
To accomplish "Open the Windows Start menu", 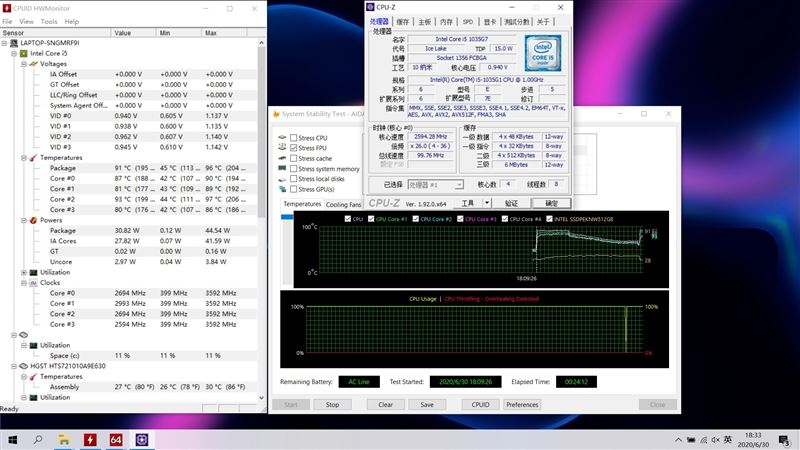I will [12, 439].
